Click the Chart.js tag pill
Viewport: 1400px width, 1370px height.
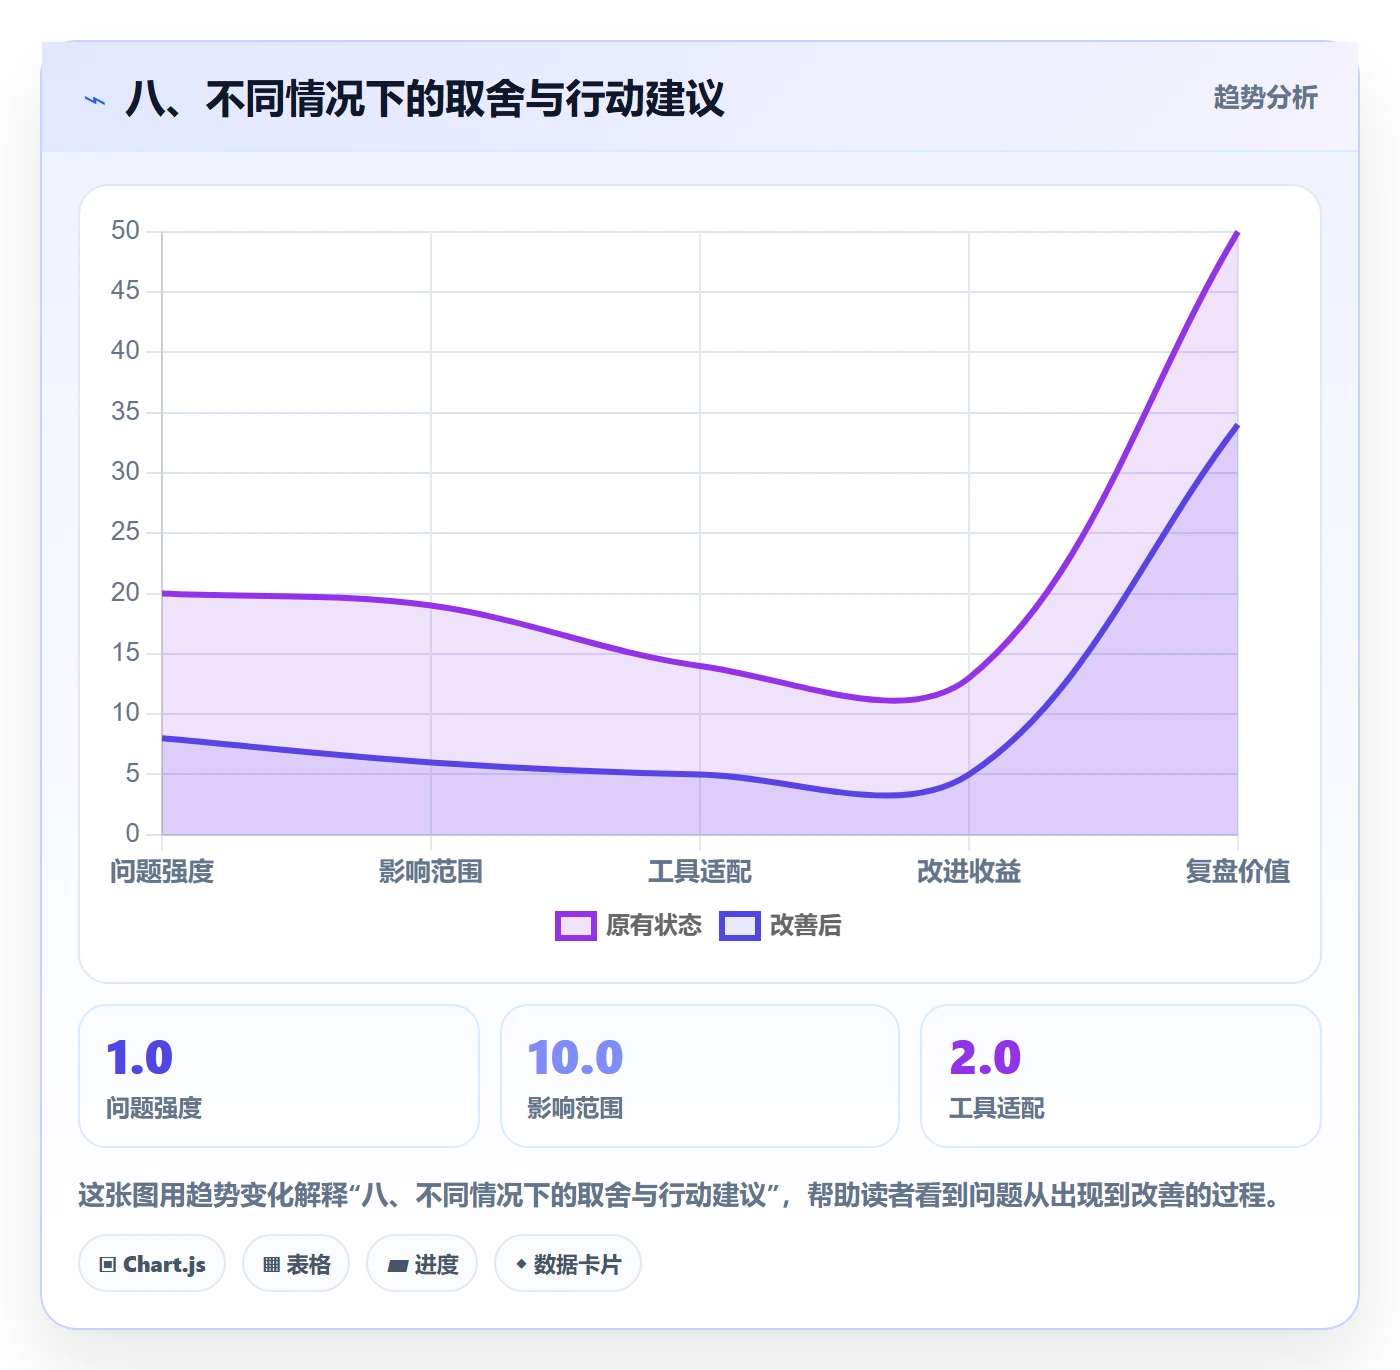[x=152, y=1264]
